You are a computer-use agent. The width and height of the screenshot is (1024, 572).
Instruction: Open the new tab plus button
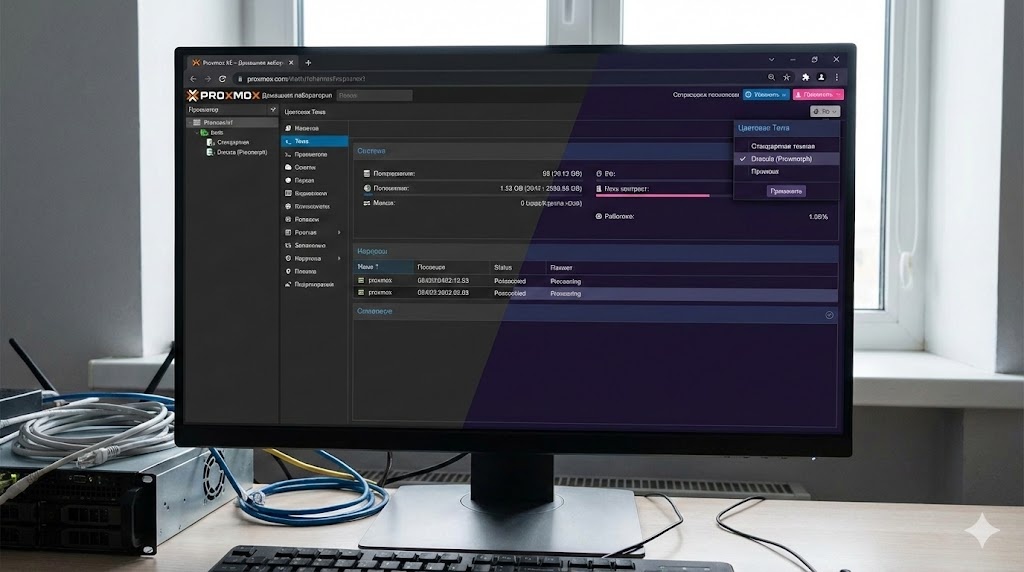point(308,63)
